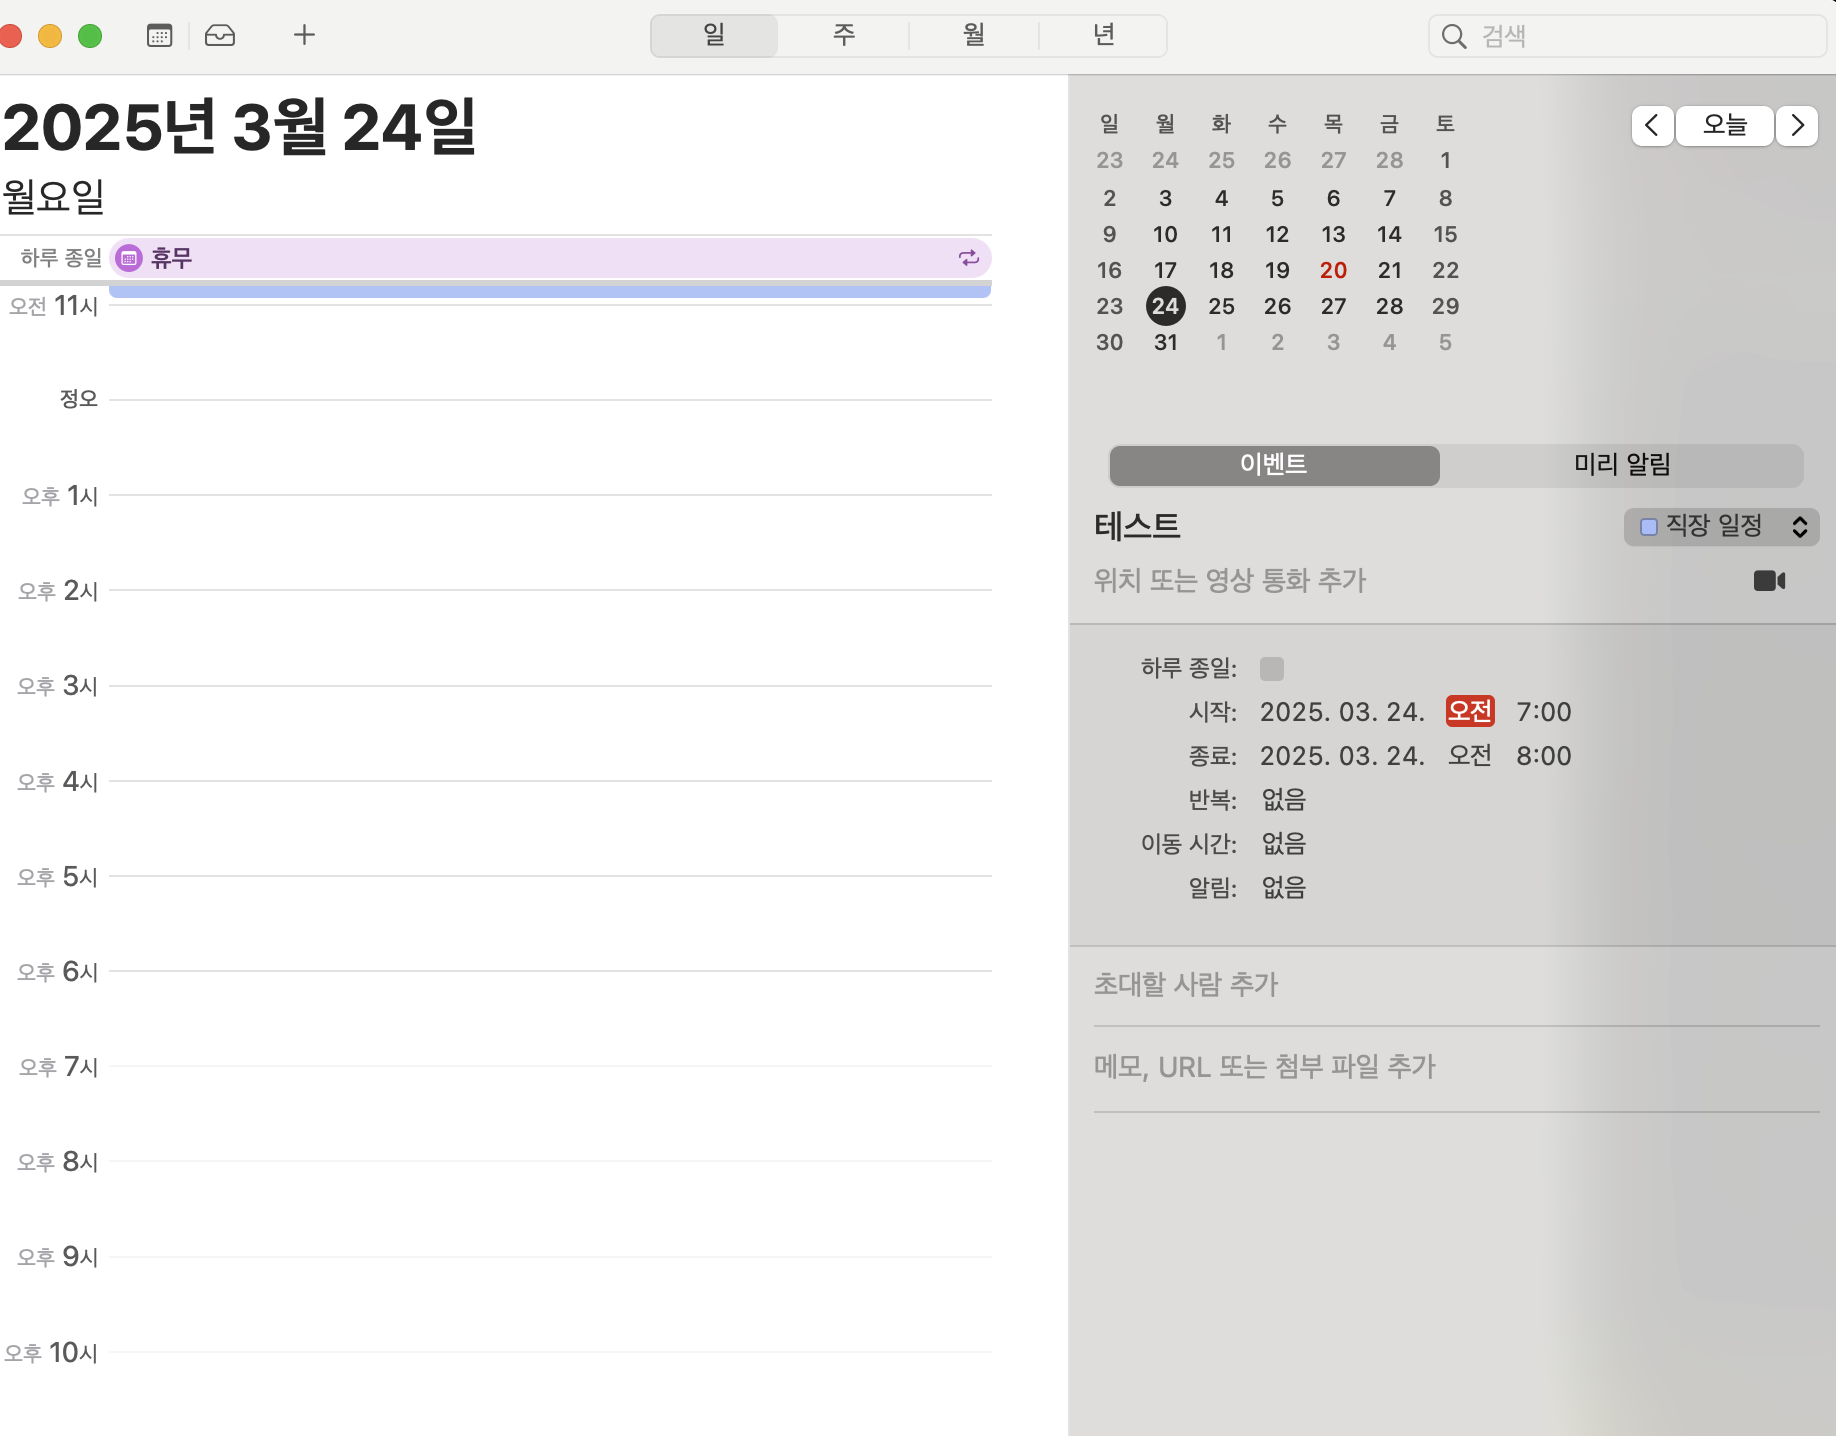
Task: Click the 오늘 today button
Action: click(1724, 126)
